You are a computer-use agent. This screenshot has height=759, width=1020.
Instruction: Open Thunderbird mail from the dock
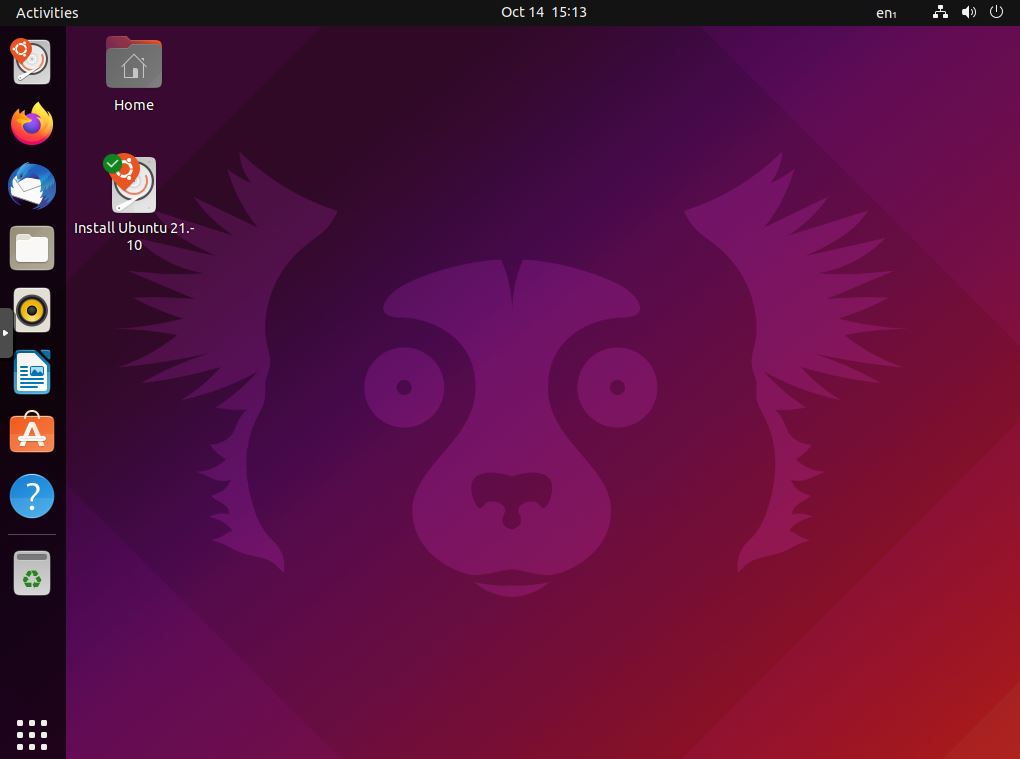point(32,186)
